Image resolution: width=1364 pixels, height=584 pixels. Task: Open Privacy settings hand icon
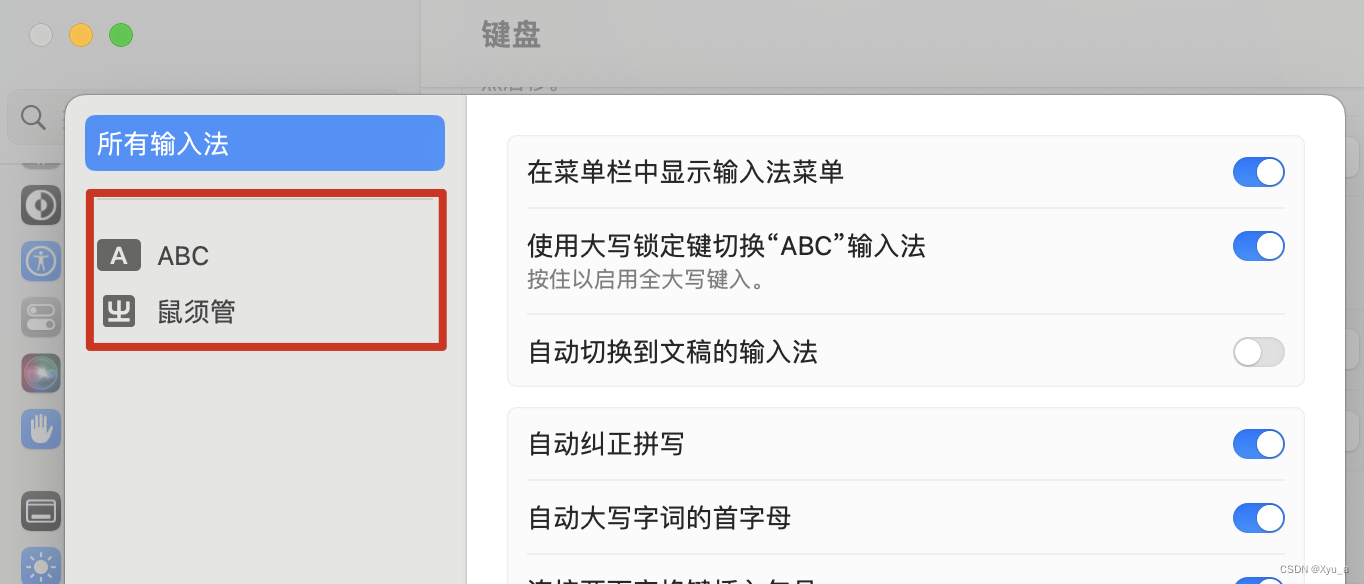(41, 429)
